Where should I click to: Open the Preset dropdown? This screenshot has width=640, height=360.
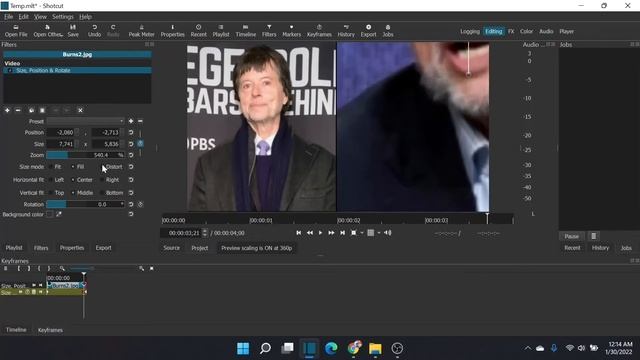coord(85,121)
